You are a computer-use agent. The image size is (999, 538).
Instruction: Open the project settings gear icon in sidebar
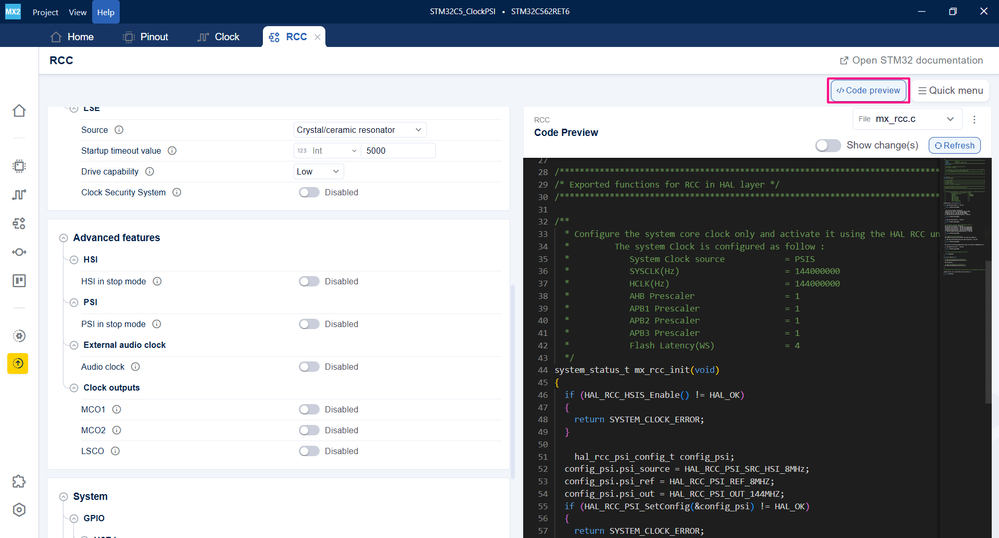[x=19, y=336]
